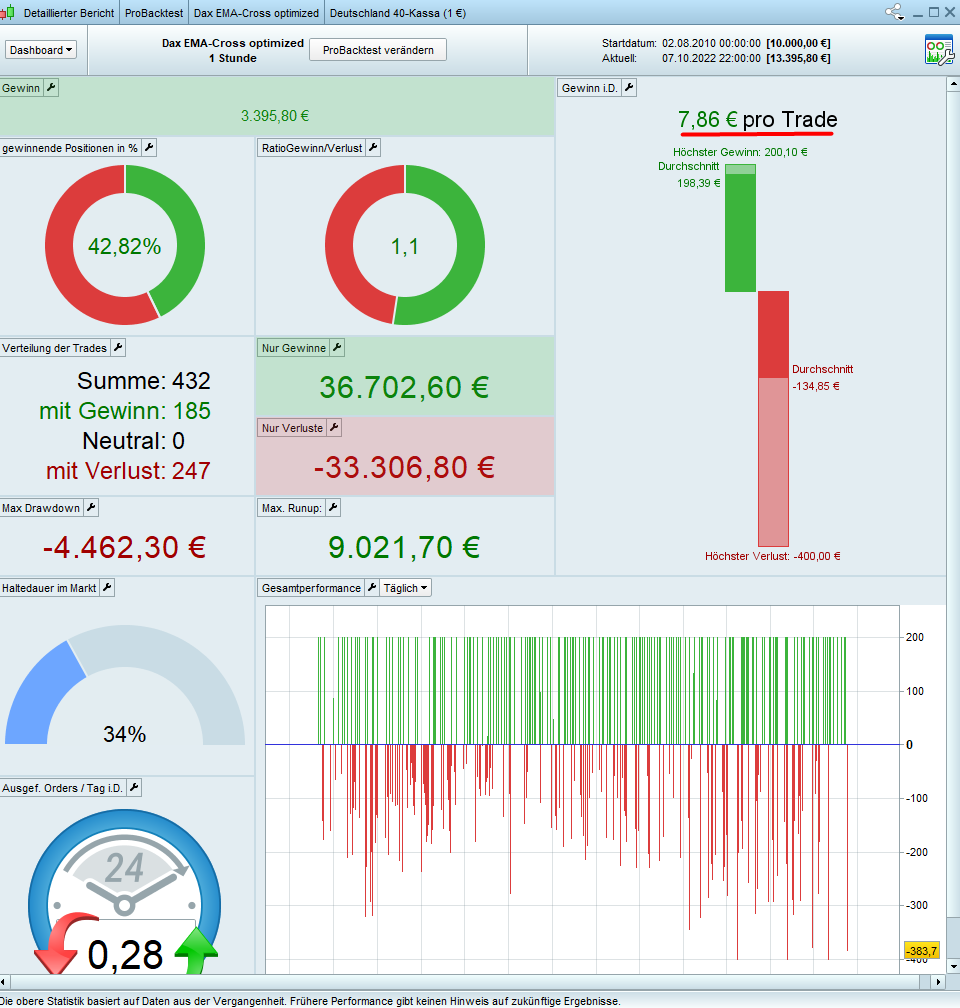Image resolution: width=960 pixels, height=1008 pixels.
Task: Click the Höchster Gewinn: 200,10 € label
Action: [x=740, y=152]
